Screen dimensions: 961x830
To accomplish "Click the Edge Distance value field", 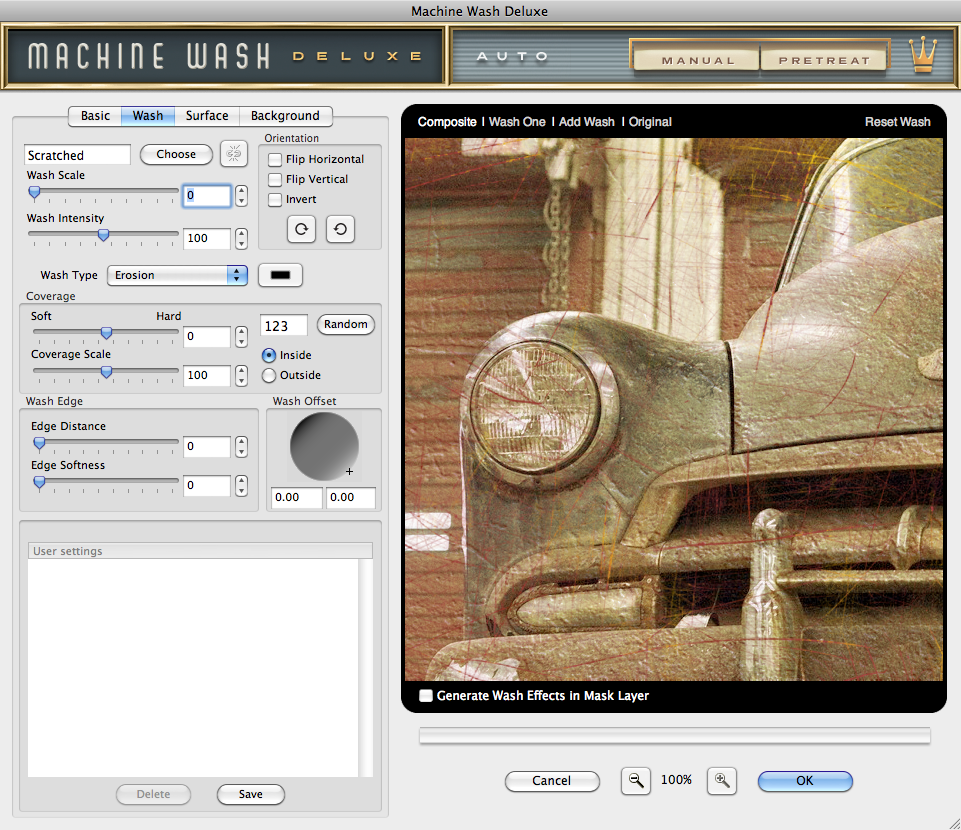I will tap(207, 447).
